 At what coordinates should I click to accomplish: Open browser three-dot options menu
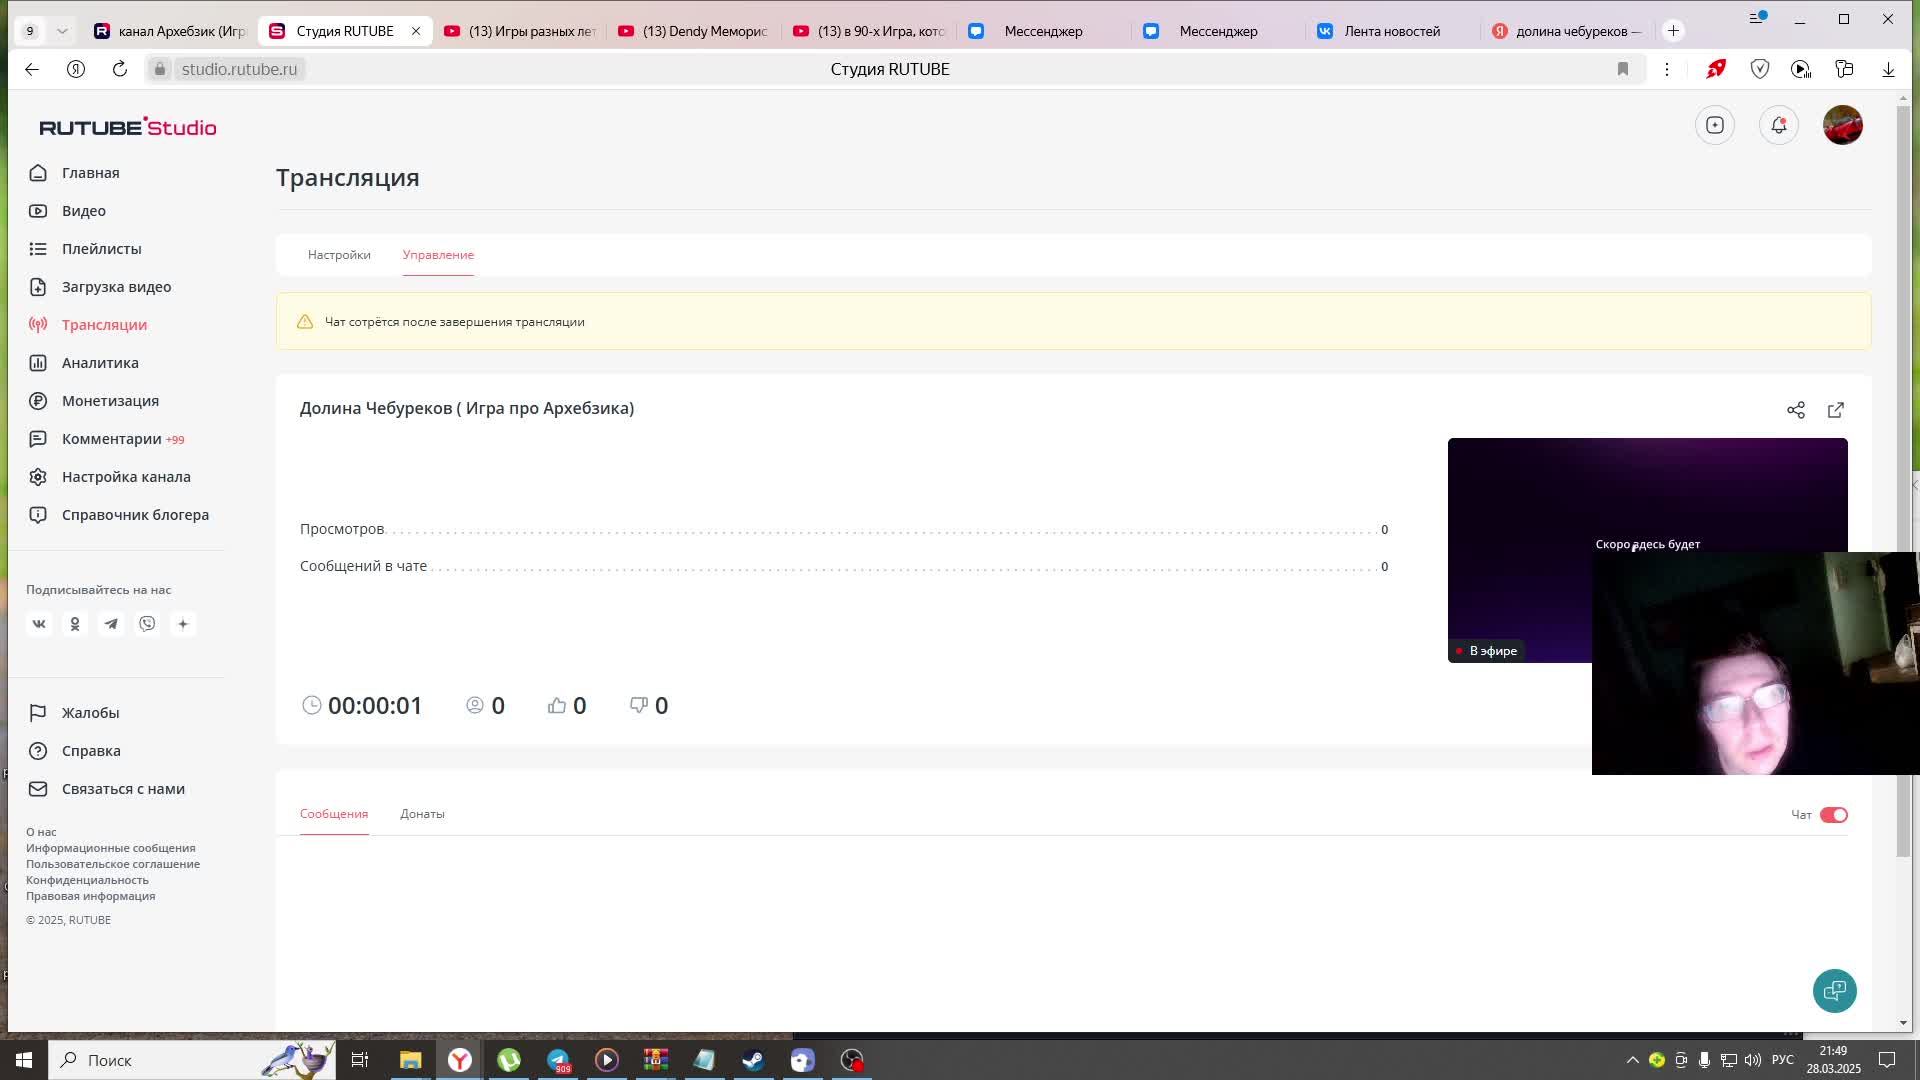[x=1666, y=69]
